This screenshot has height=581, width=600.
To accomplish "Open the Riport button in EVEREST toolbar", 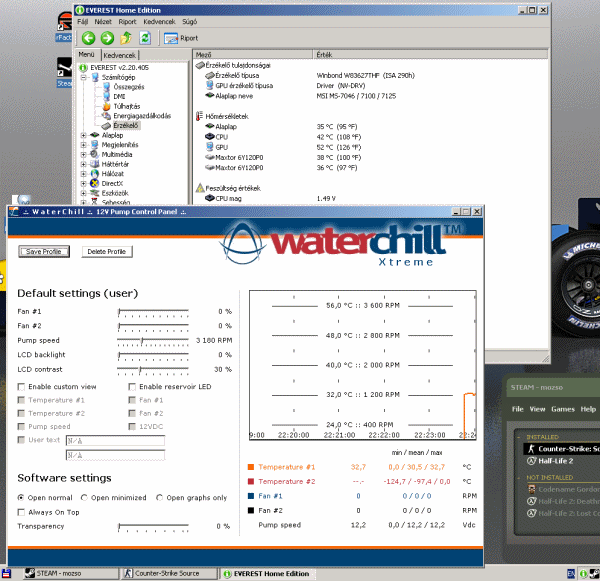I will 181,38.
